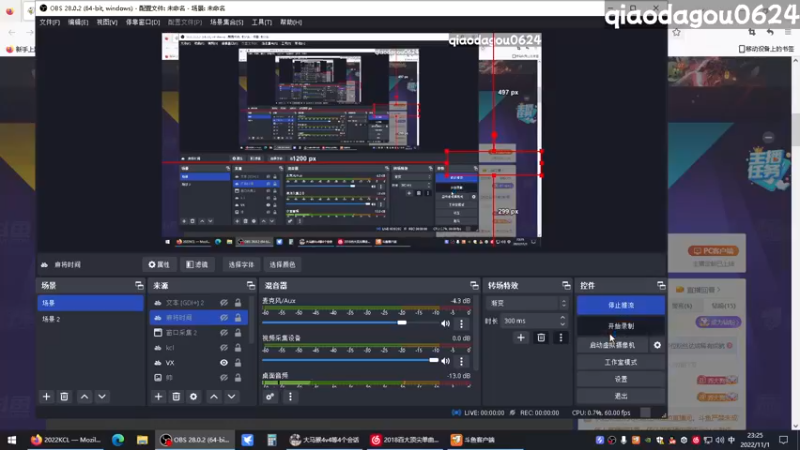Add a new source with the plus icon
This screenshot has height=450, width=800.
tap(158, 396)
